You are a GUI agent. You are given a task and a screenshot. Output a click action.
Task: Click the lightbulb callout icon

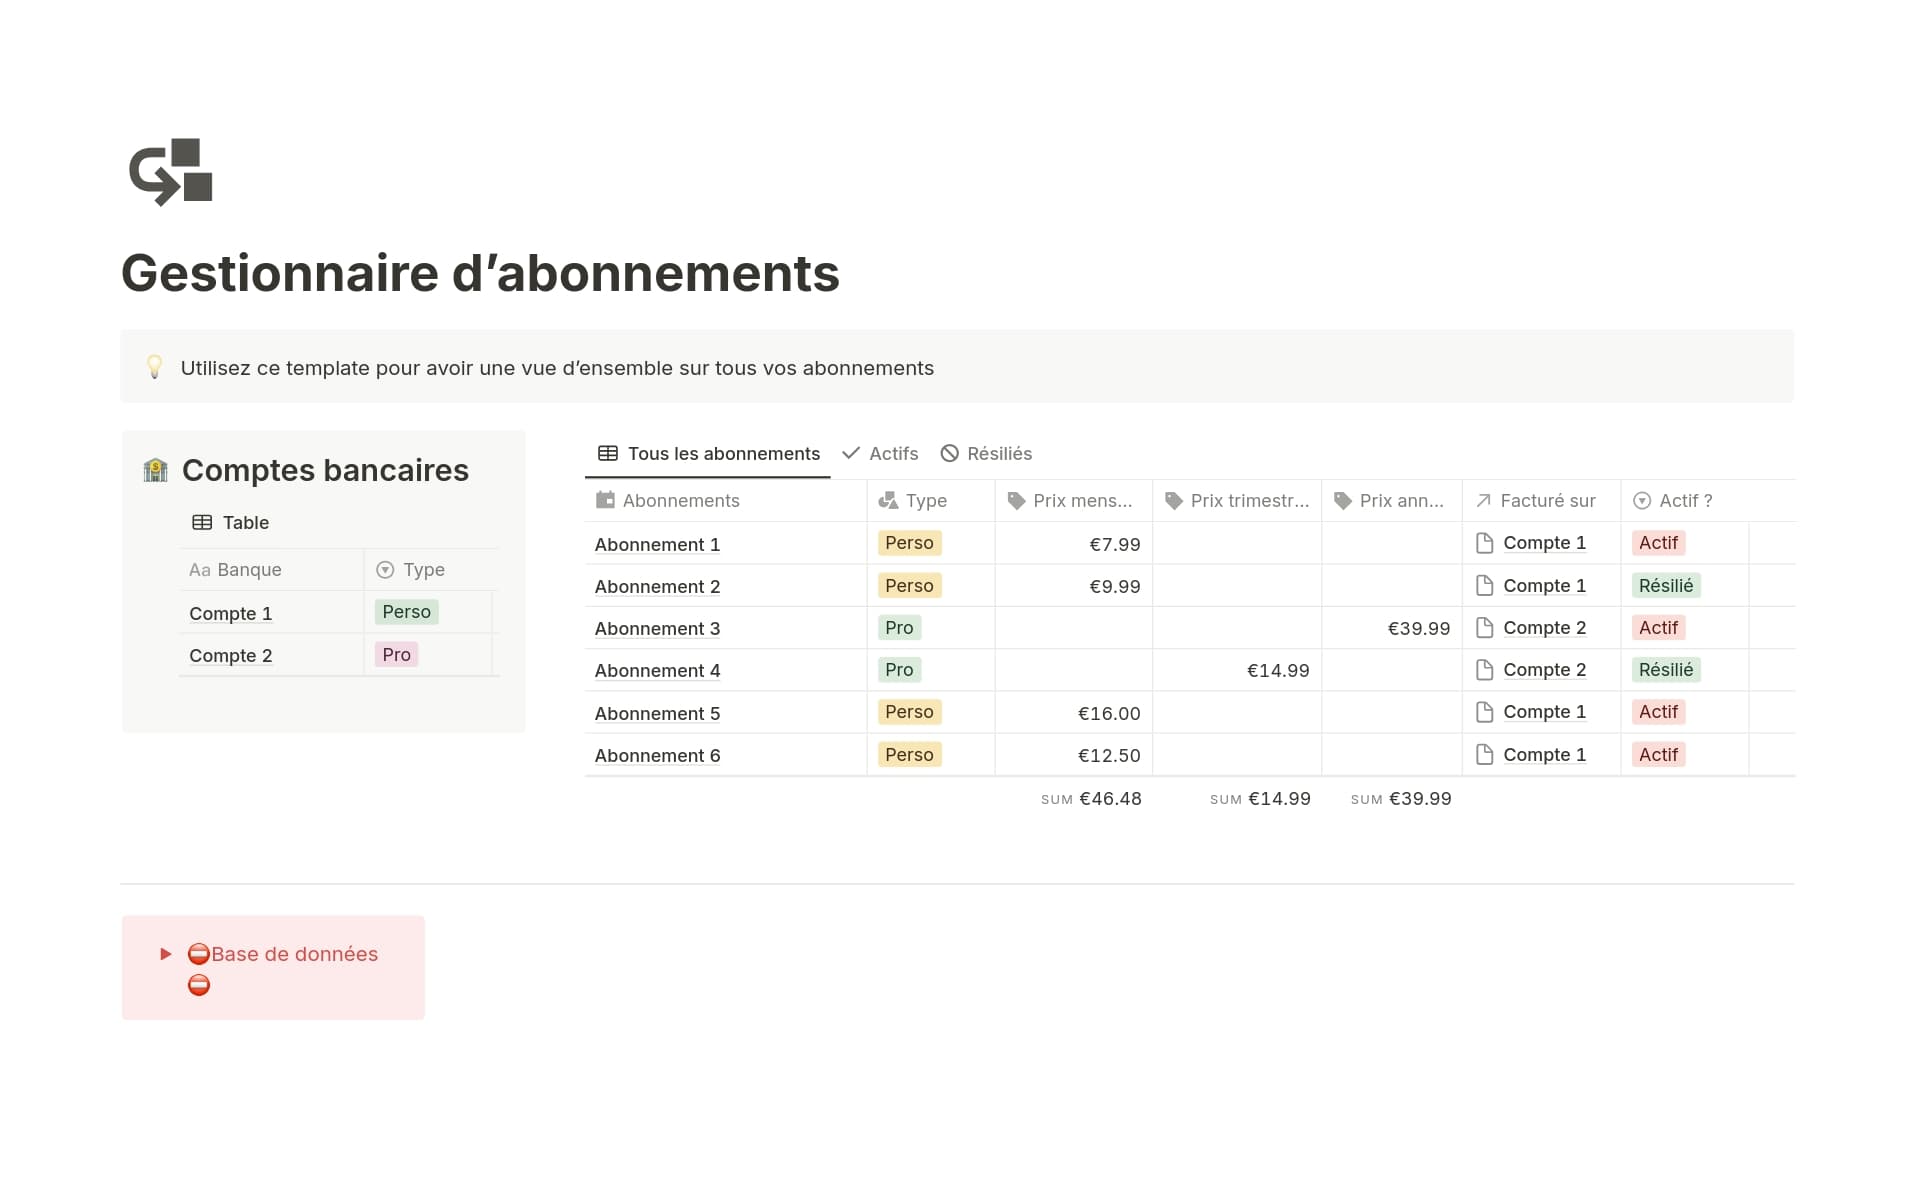click(155, 367)
